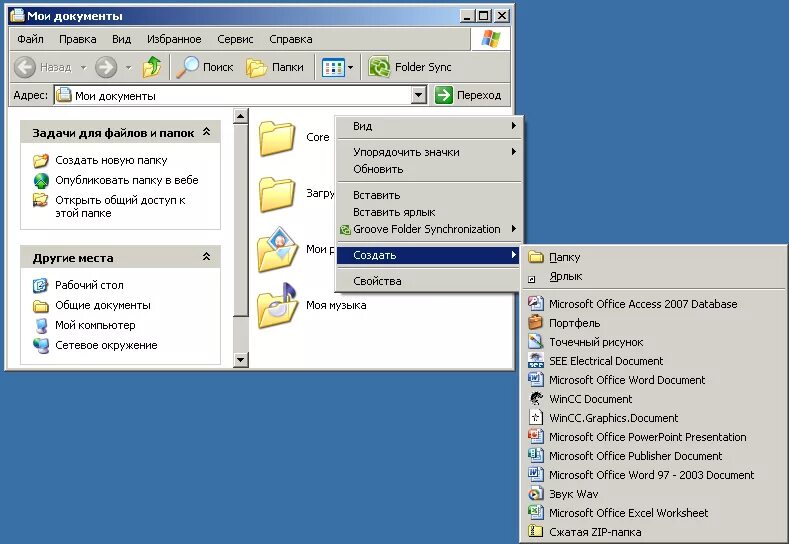Click the scrollbar up arrow in task pane
789x544 pixels.
click(241, 116)
